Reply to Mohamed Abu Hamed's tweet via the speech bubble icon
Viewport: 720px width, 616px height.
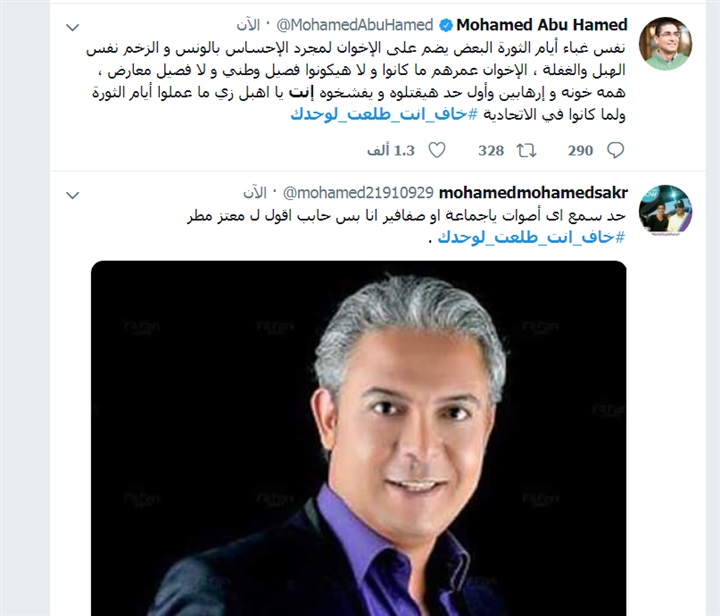[x=615, y=150]
